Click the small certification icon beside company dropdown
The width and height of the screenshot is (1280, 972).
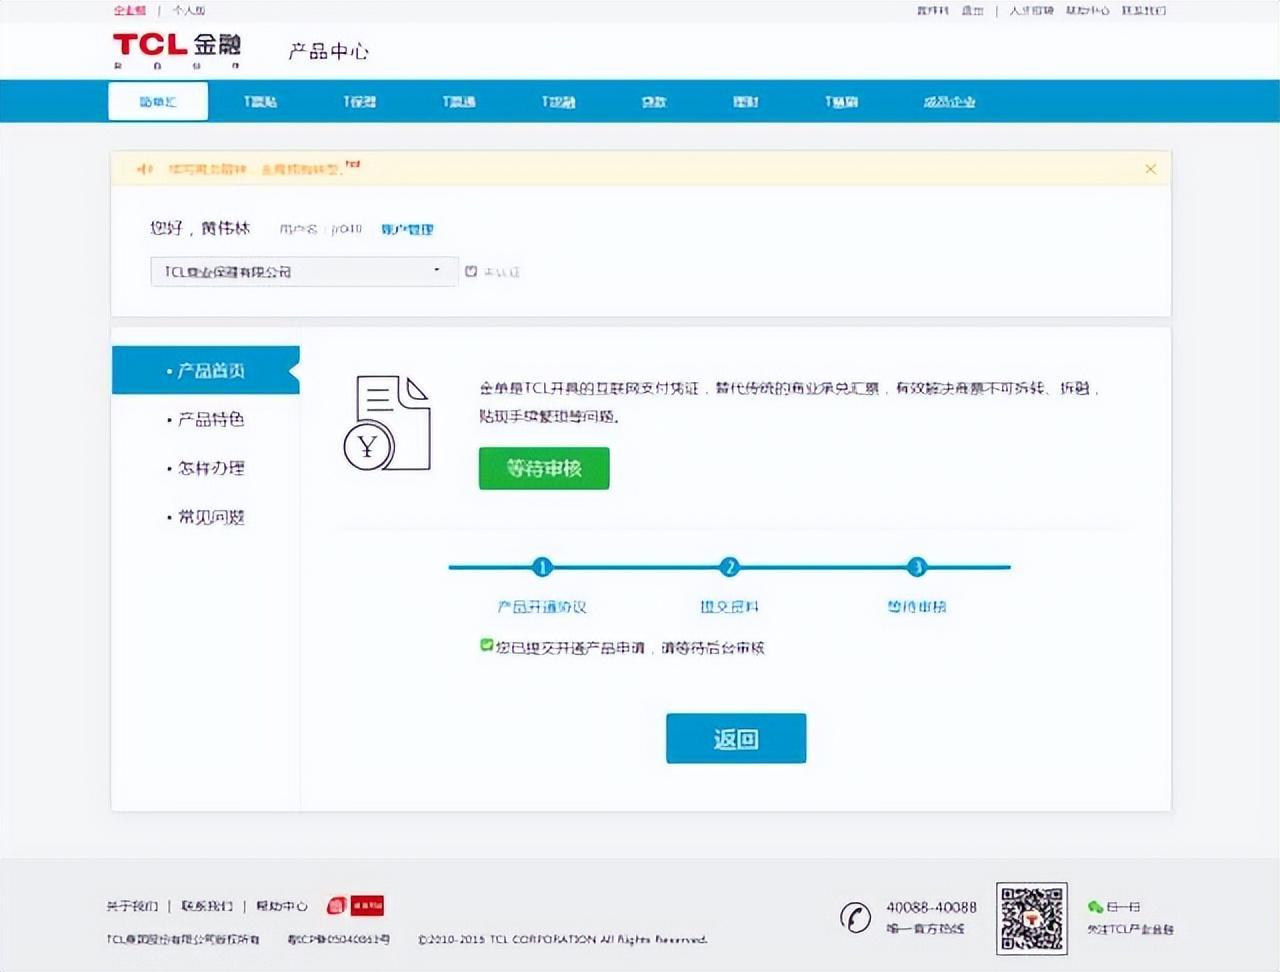(471, 271)
